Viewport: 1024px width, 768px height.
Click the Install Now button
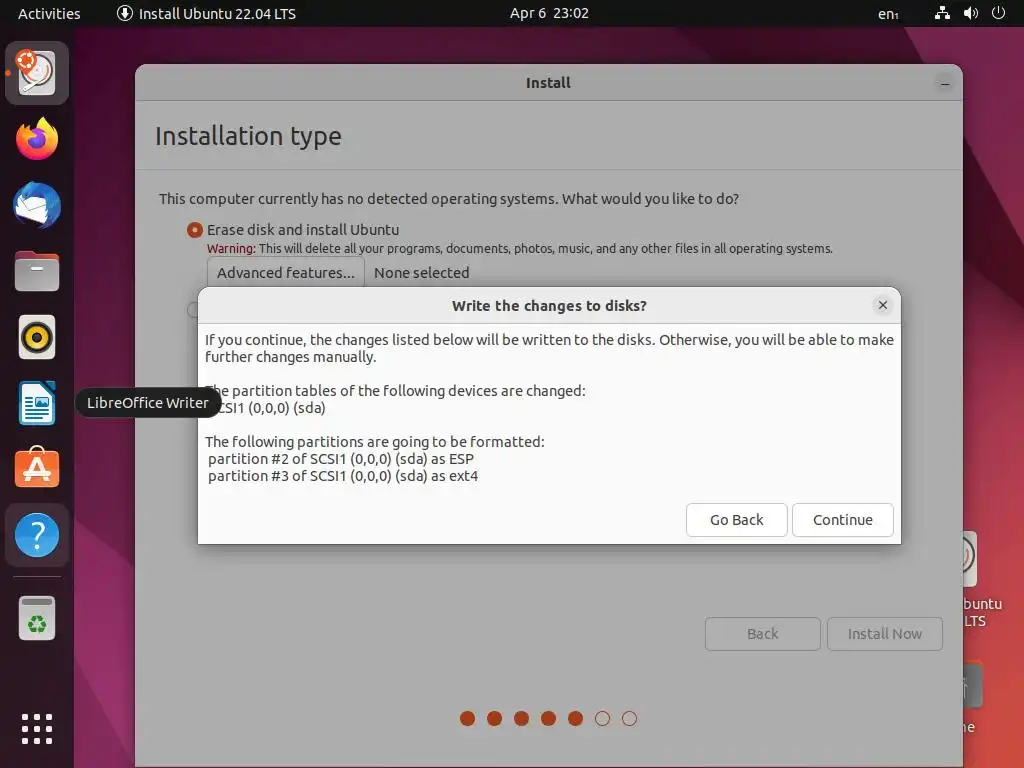(x=884, y=633)
